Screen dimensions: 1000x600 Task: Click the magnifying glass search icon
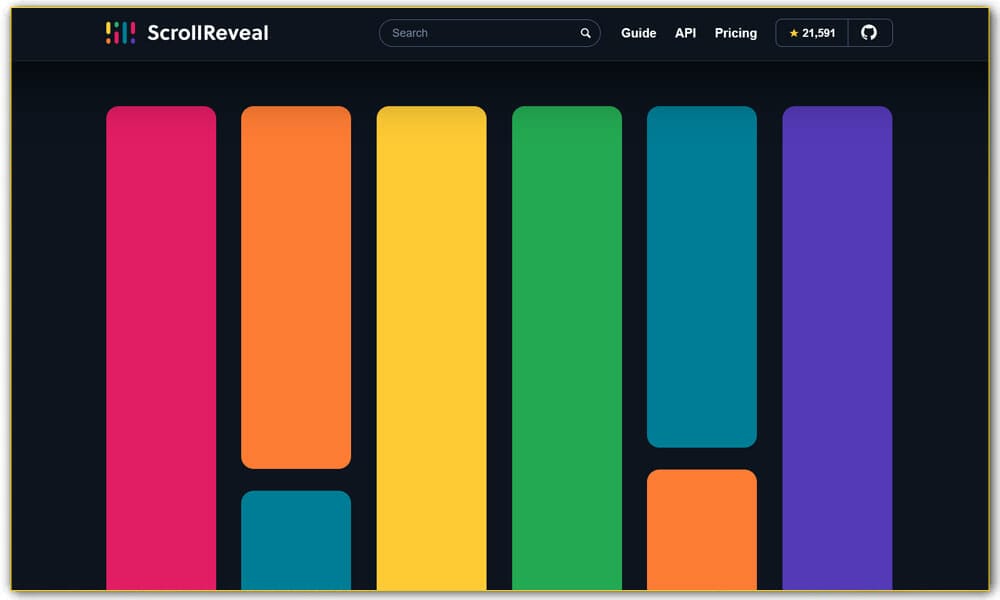(x=585, y=33)
